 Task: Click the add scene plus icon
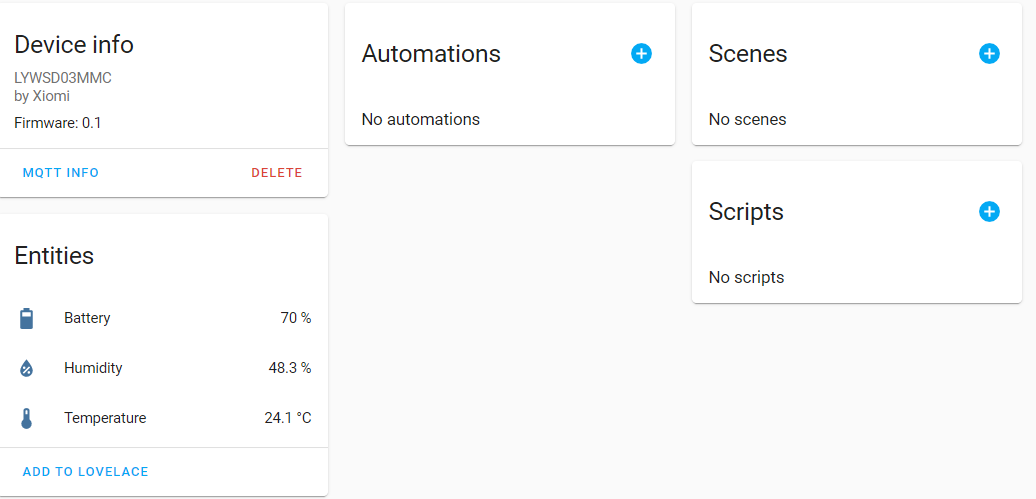coord(989,54)
